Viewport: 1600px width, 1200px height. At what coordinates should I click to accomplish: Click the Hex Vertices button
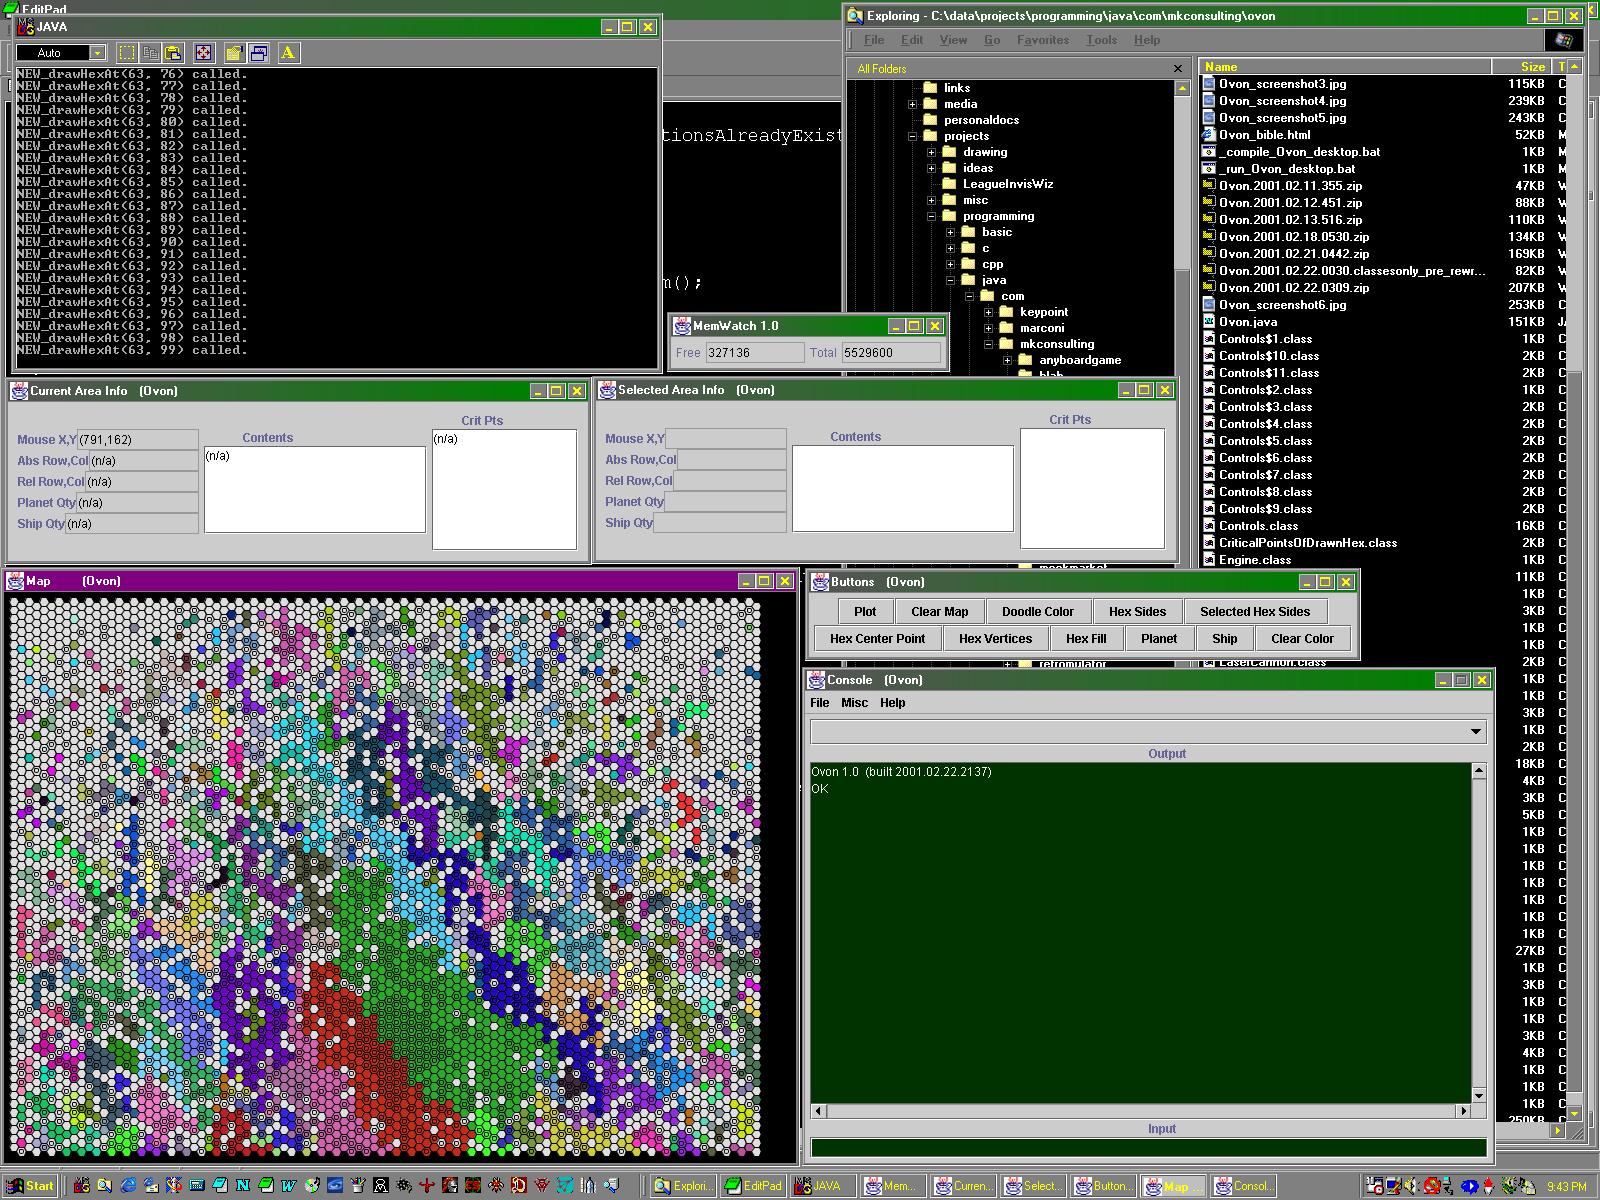[x=994, y=639]
